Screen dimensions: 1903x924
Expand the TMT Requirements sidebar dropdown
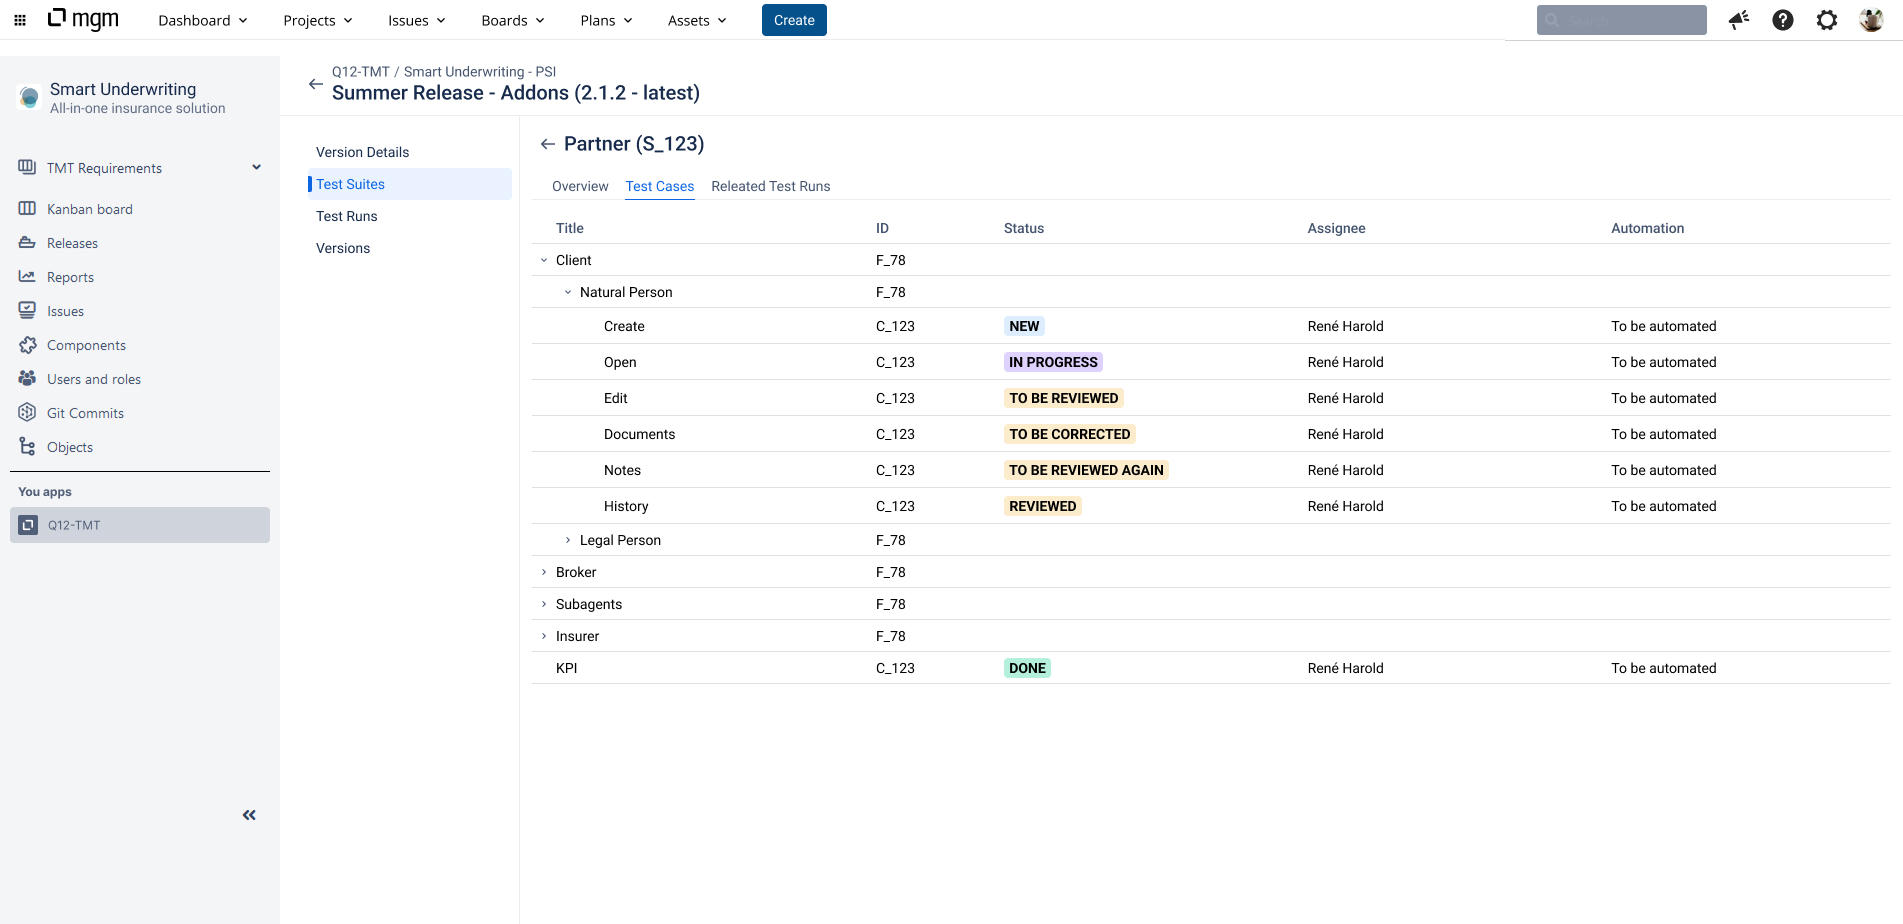[x=256, y=168]
